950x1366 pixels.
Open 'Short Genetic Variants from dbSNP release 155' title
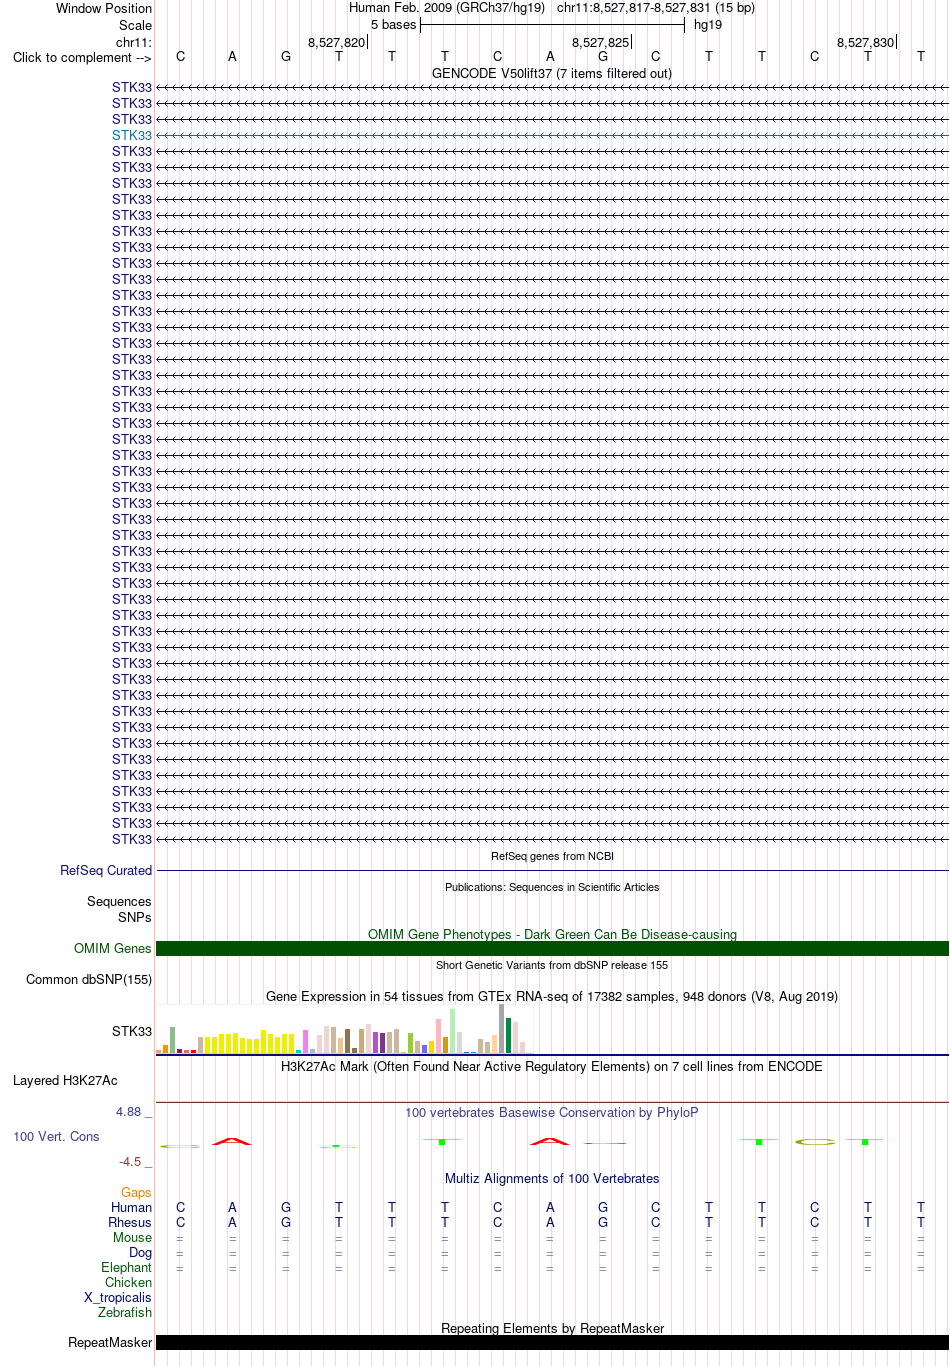pyautogui.click(x=552, y=965)
